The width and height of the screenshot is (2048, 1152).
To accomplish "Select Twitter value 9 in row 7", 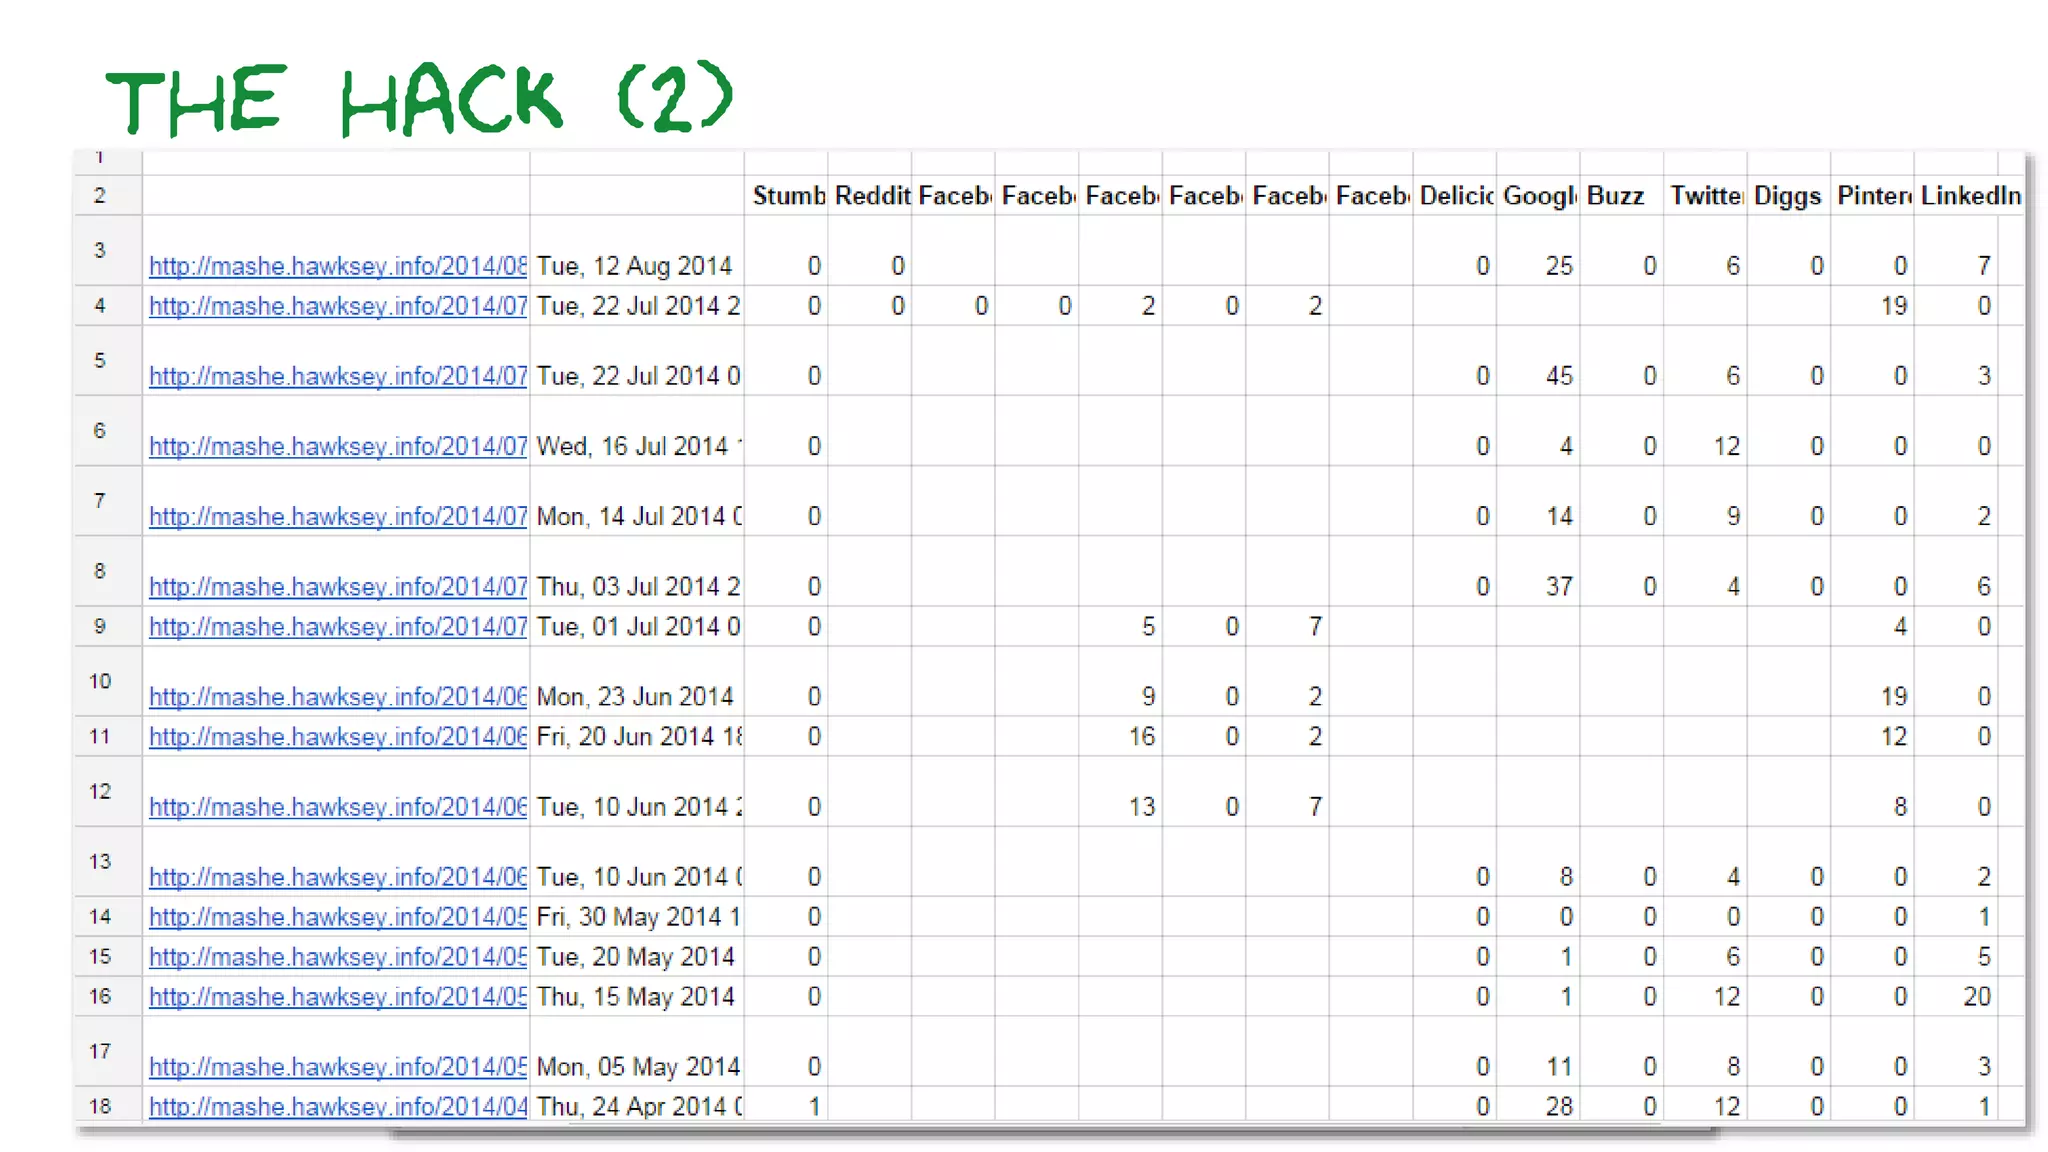I will coord(1732,516).
